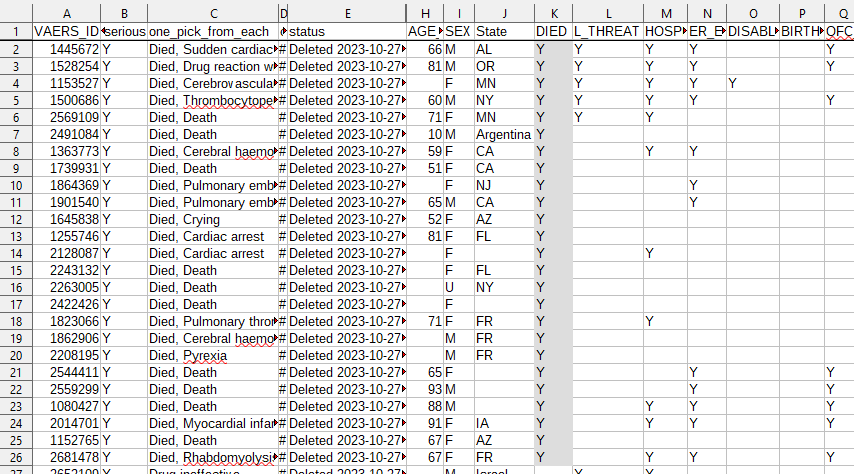
Task: Click the HOSP 'Y' cell in row 18
Action: pyautogui.click(x=665, y=321)
